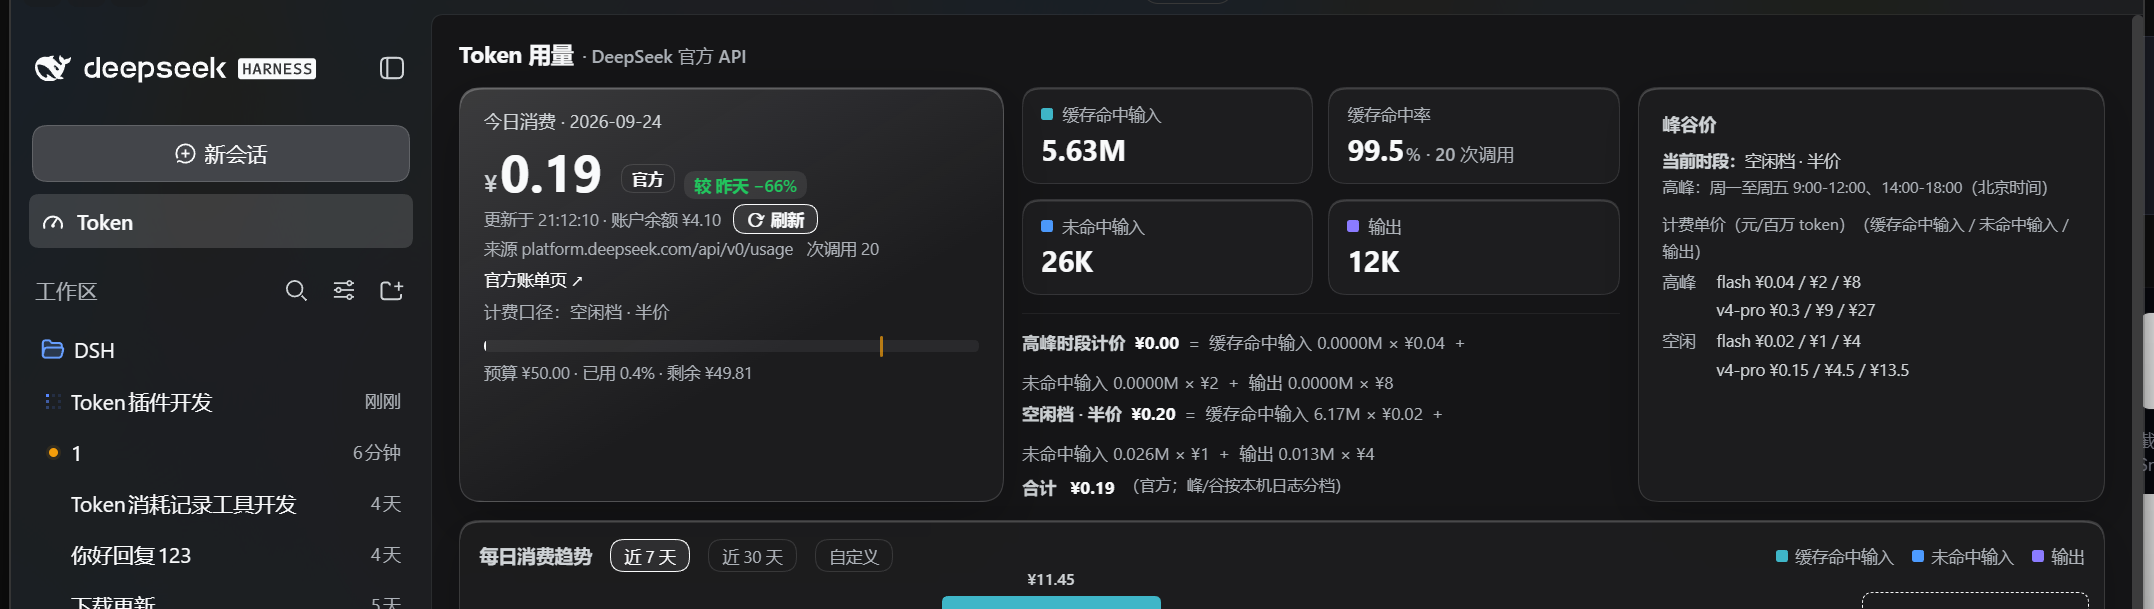Click 缓存命中率 99.5% card

click(1473, 136)
